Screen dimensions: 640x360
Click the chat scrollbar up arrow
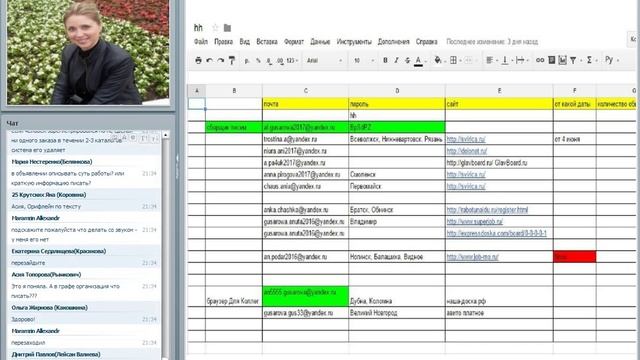pyautogui.click(x=165, y=135)
